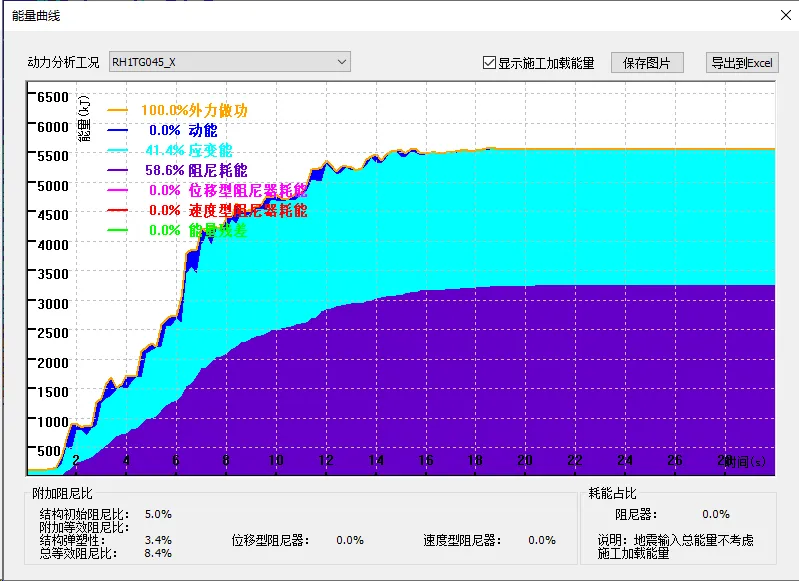
Task: Select the 58.6% 阻尼耗能 legend entry
Action: click(196, 170)
